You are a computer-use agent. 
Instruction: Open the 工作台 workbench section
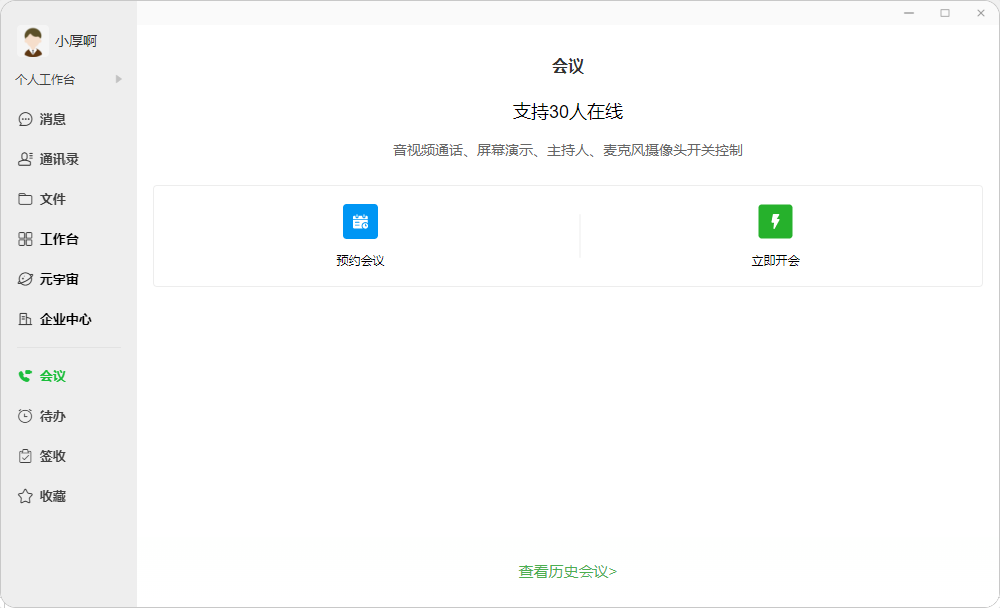point(59,239)
